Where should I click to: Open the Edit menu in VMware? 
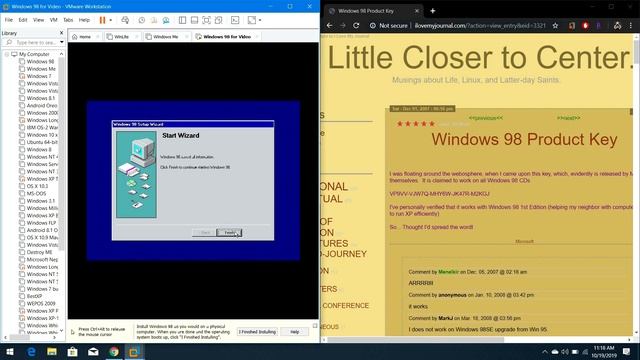(23, 20)
